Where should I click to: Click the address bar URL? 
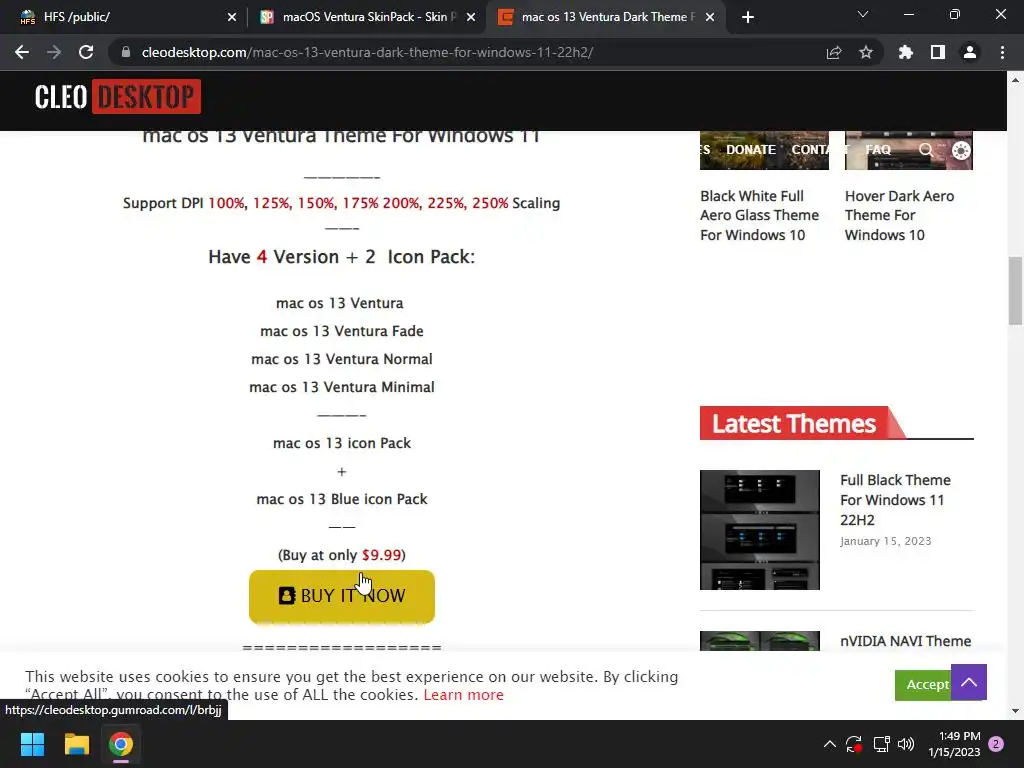(x=367, y=52)
